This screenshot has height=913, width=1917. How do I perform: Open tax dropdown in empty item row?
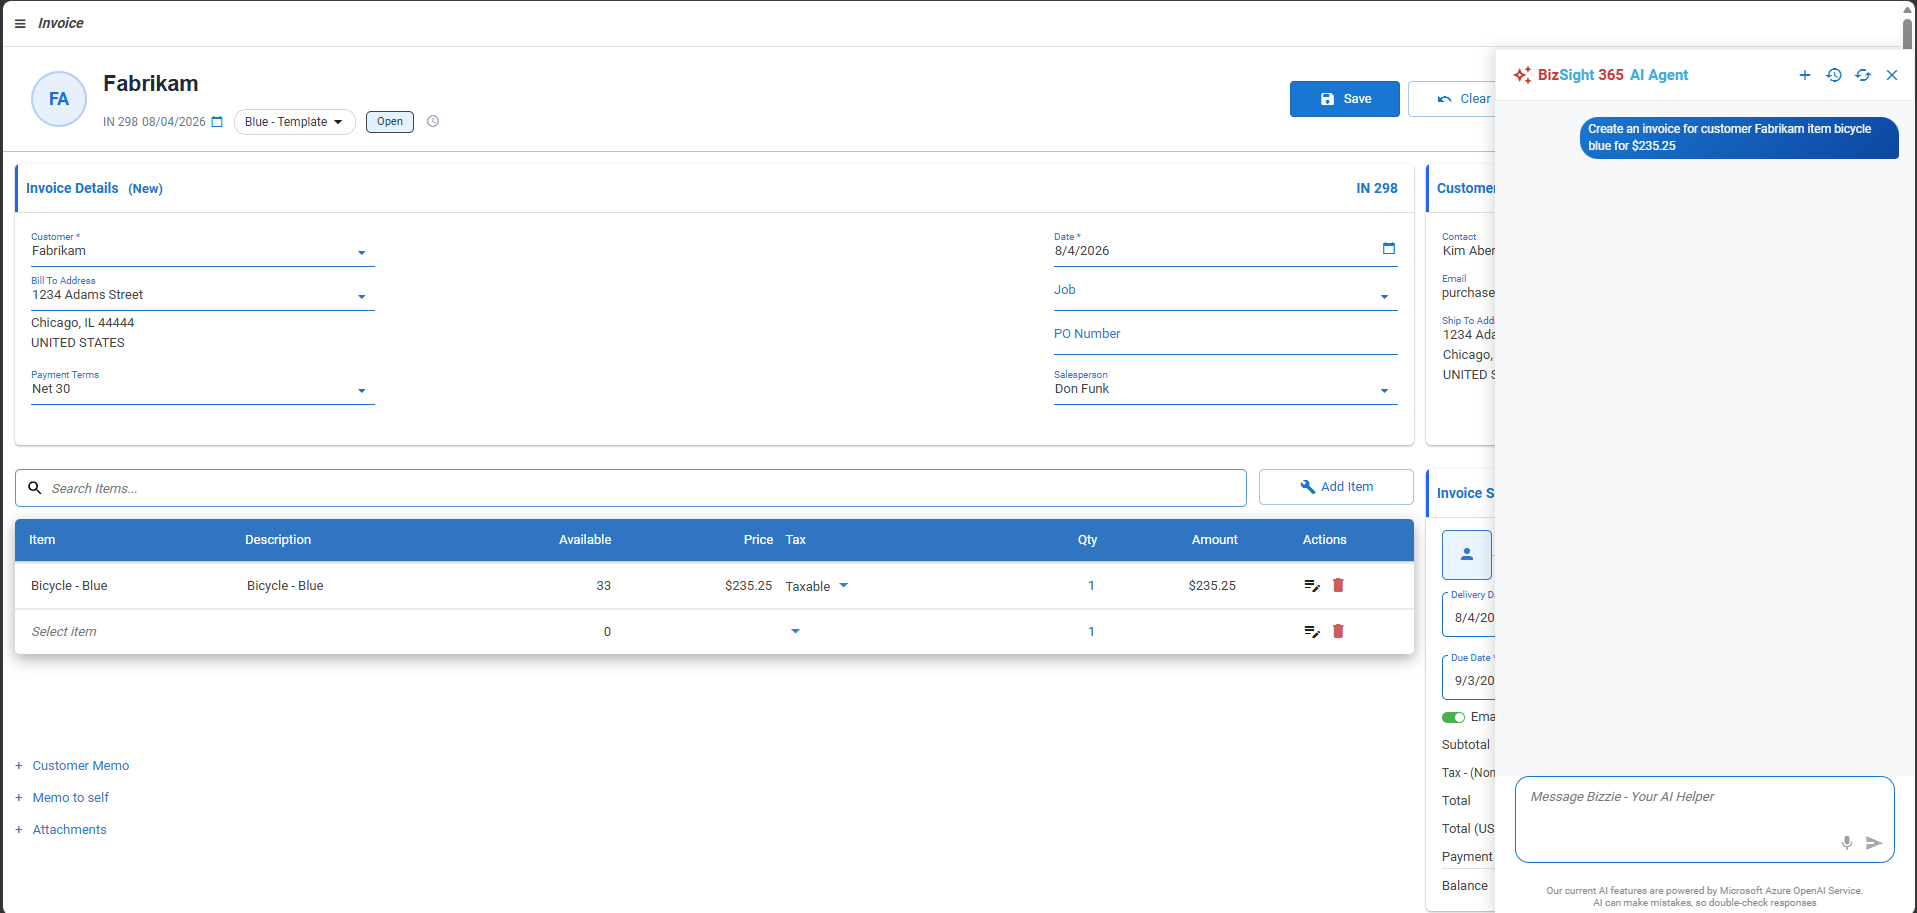coord(795,631)
